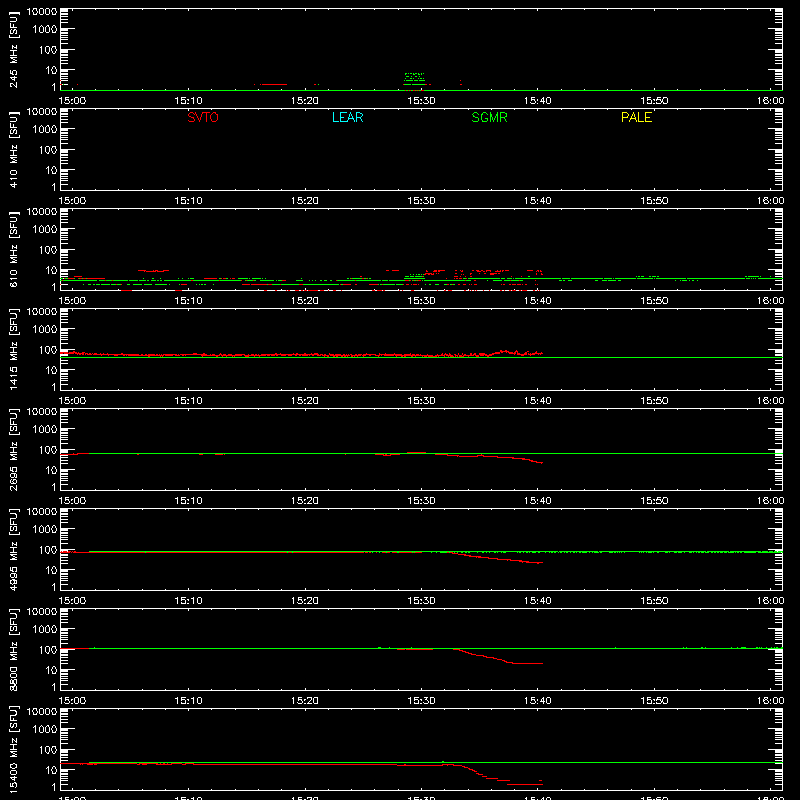Click 15:10 time label under 2695 MHz plot
The height and width of the screenshot is (800, 800).
pos(189,501)
